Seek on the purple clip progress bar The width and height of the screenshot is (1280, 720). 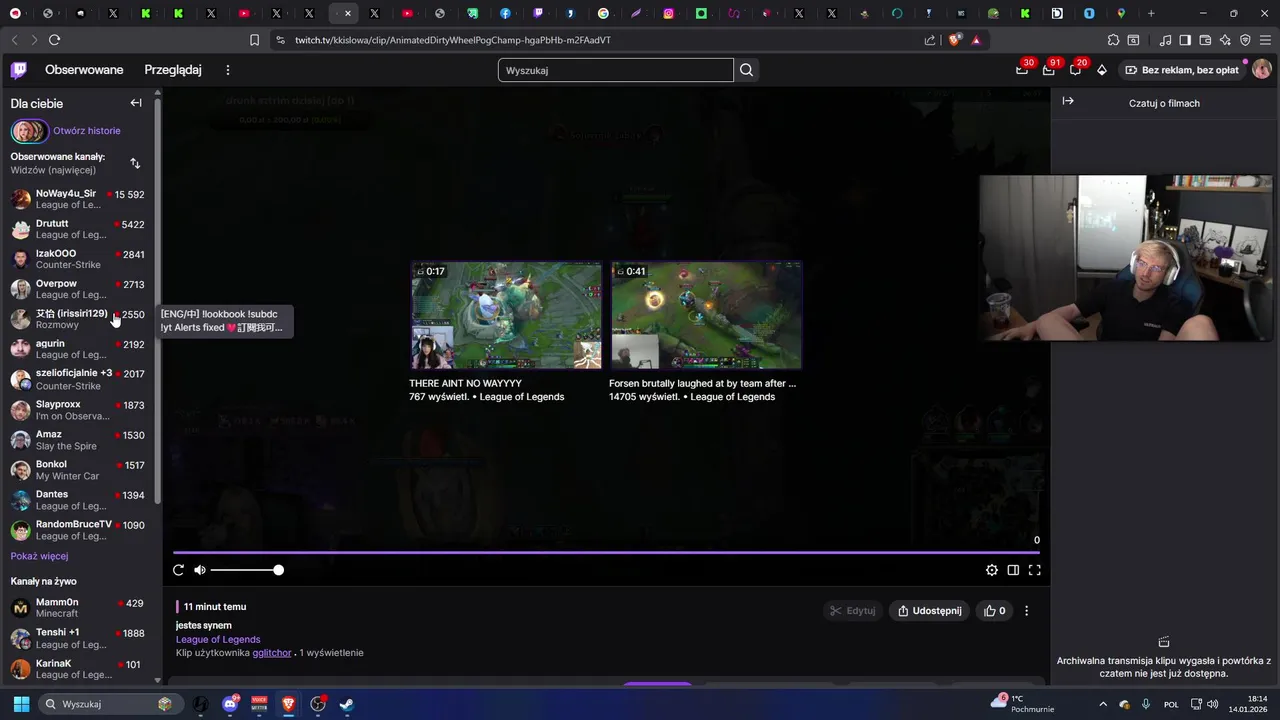(606, 552)
